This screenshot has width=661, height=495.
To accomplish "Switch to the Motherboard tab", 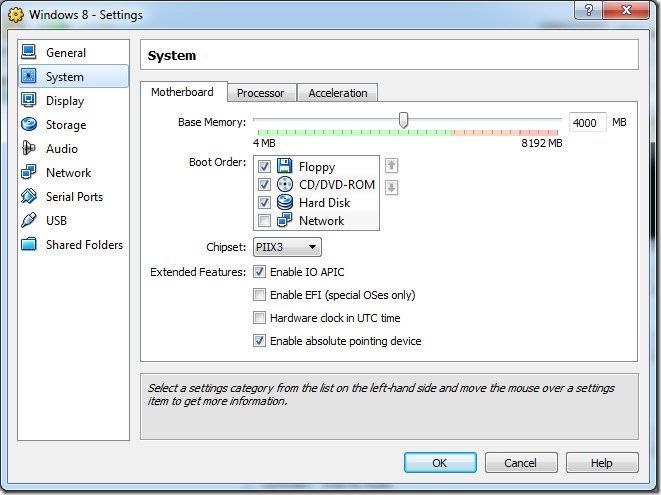I will (183, 92).
